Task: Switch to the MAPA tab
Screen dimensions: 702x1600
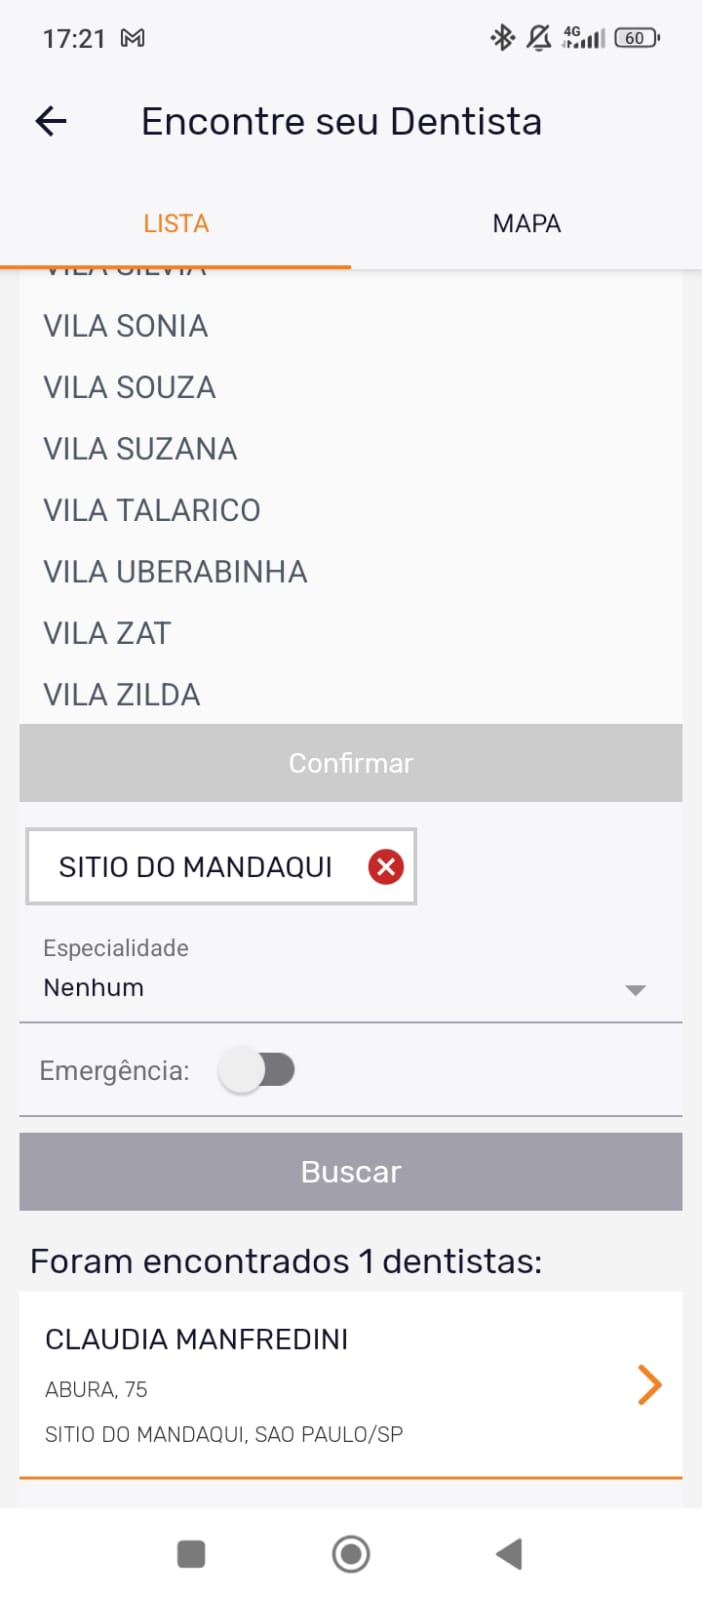Action: 526,223
